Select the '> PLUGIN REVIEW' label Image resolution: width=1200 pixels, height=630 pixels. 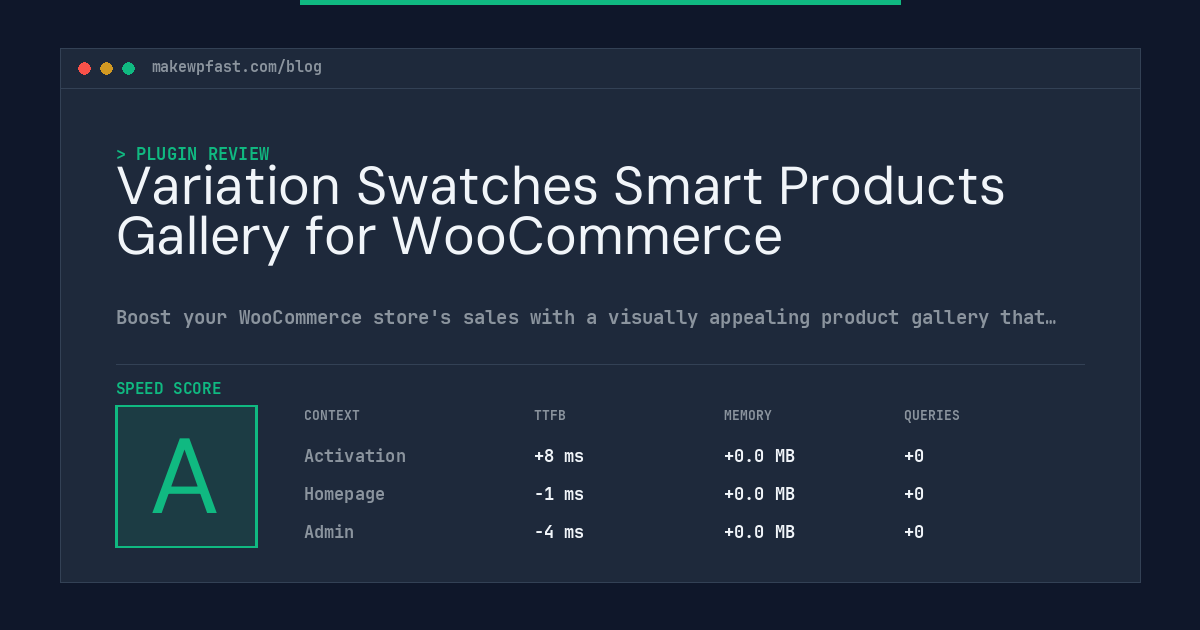click(193, 154)
